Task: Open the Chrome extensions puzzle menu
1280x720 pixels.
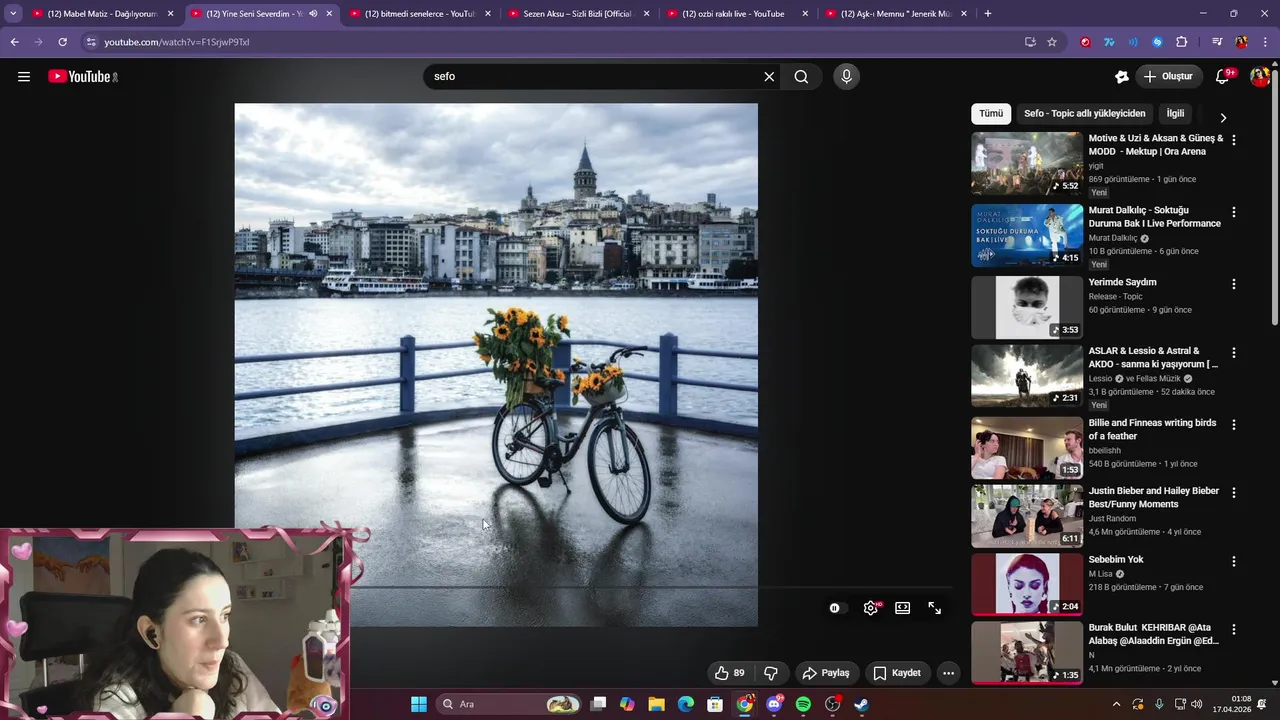Action: tap(1182, 42)
